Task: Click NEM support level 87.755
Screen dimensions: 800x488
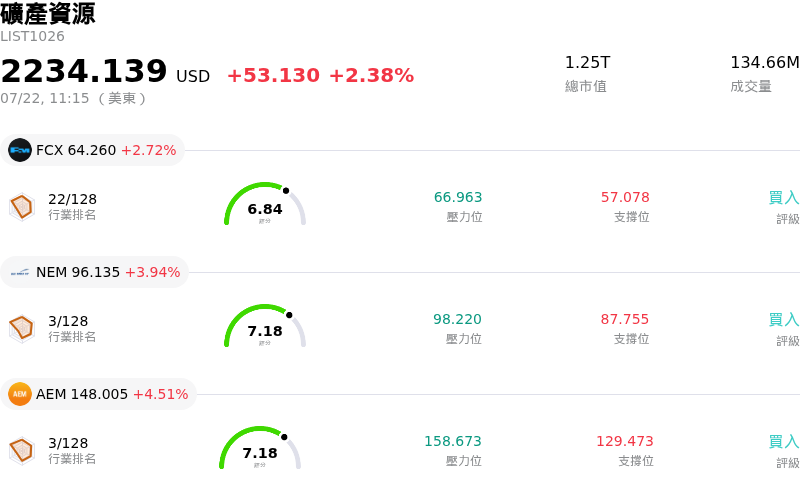Action: coord(624,319)
